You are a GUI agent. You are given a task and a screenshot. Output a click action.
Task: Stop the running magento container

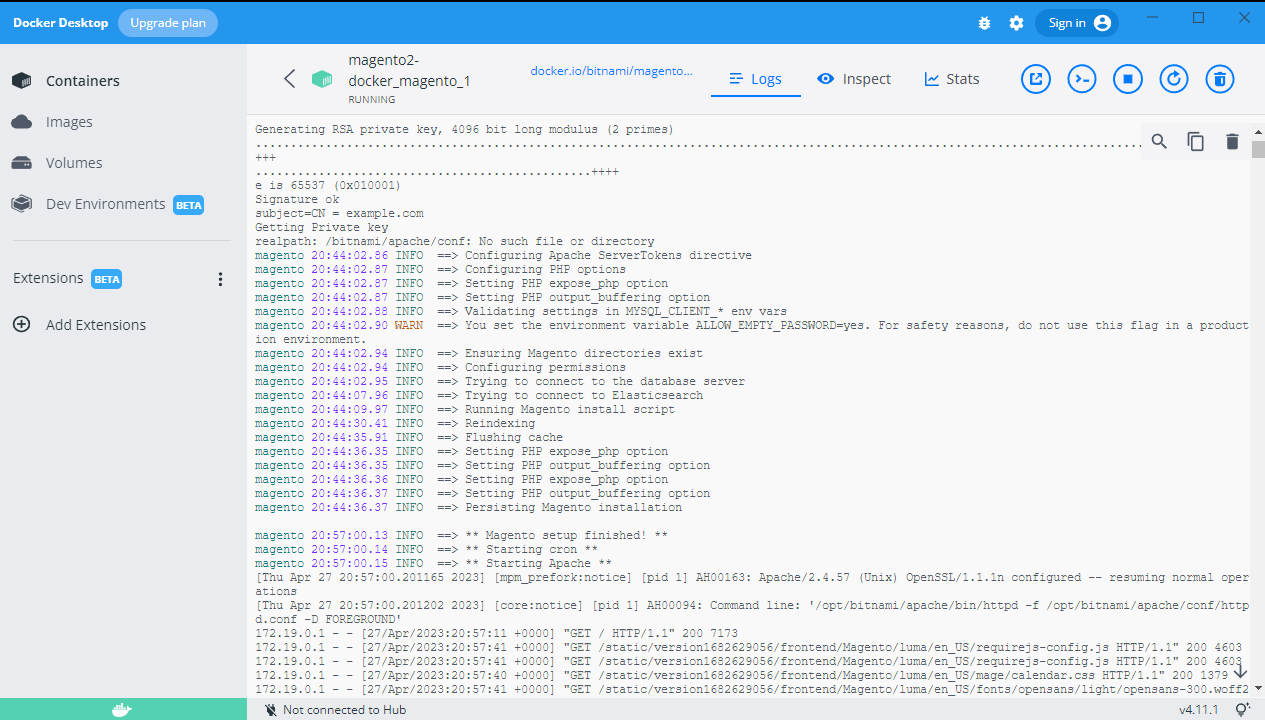click(1127, 78)
